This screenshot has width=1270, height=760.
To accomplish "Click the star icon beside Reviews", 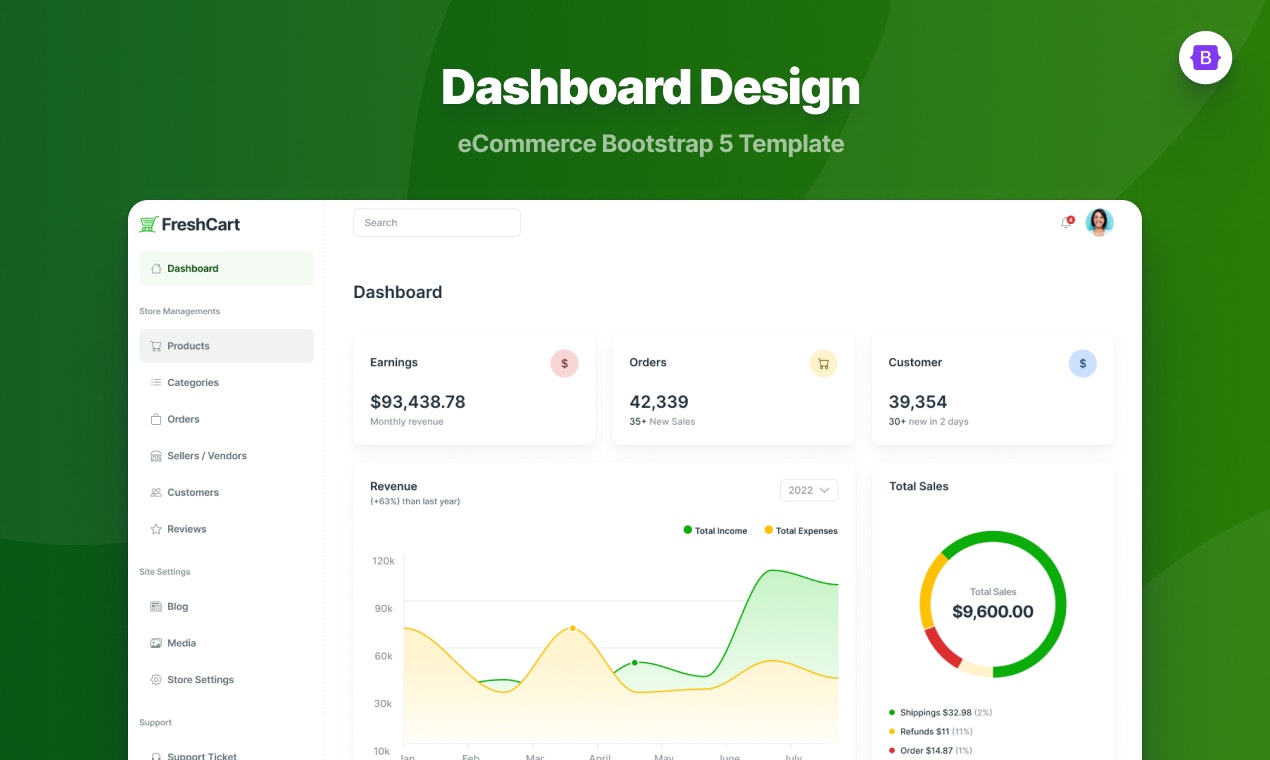I will coord(156,529).
